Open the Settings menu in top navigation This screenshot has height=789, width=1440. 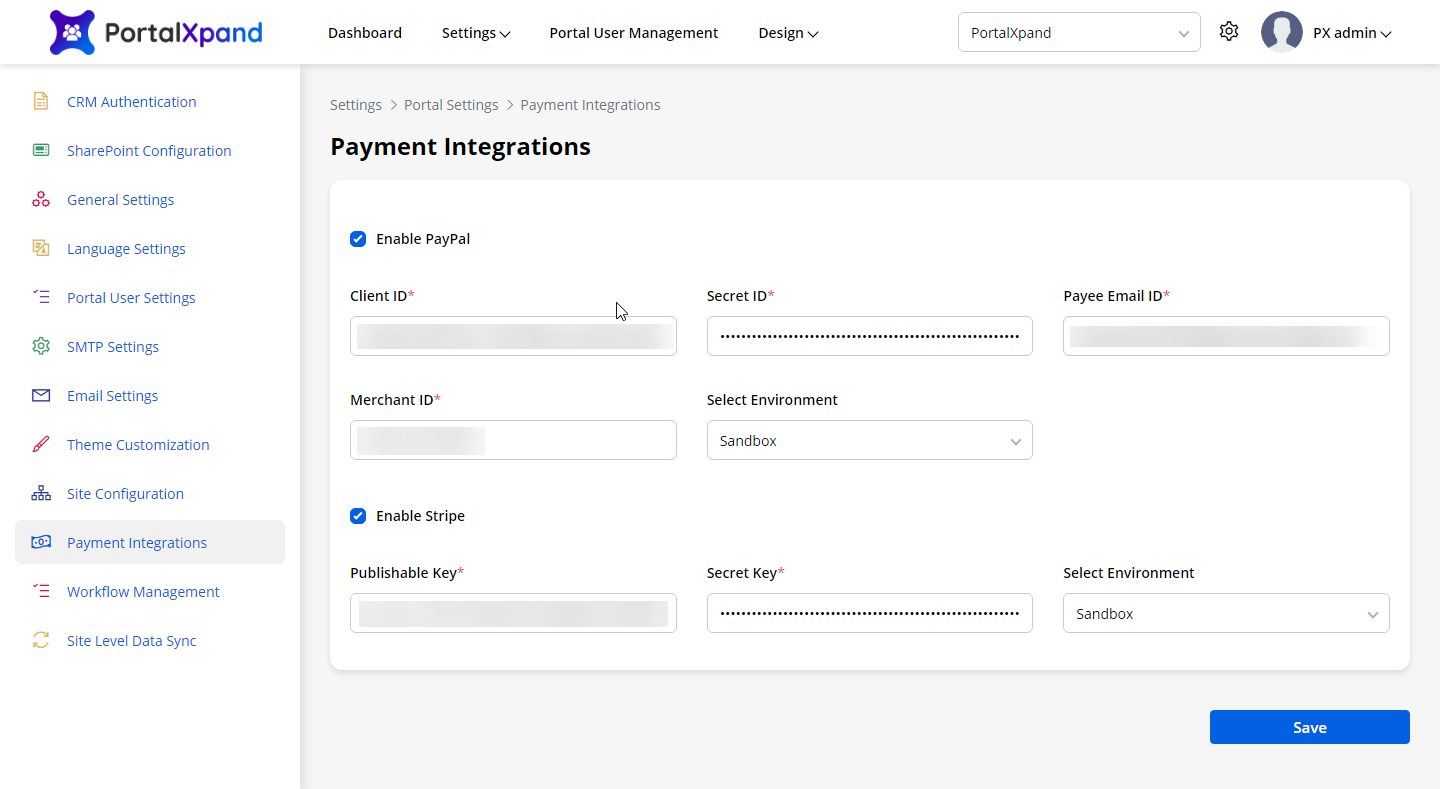[476, 33]
